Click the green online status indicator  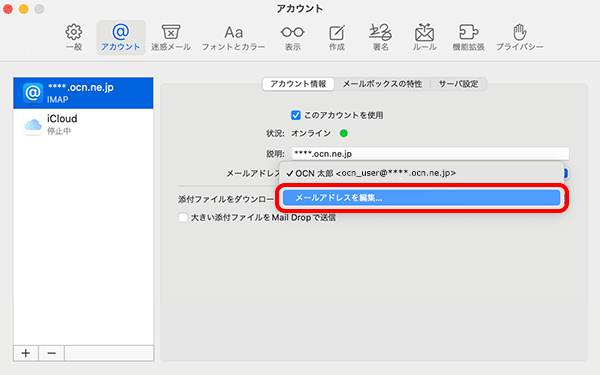click(x=344, y=133)
